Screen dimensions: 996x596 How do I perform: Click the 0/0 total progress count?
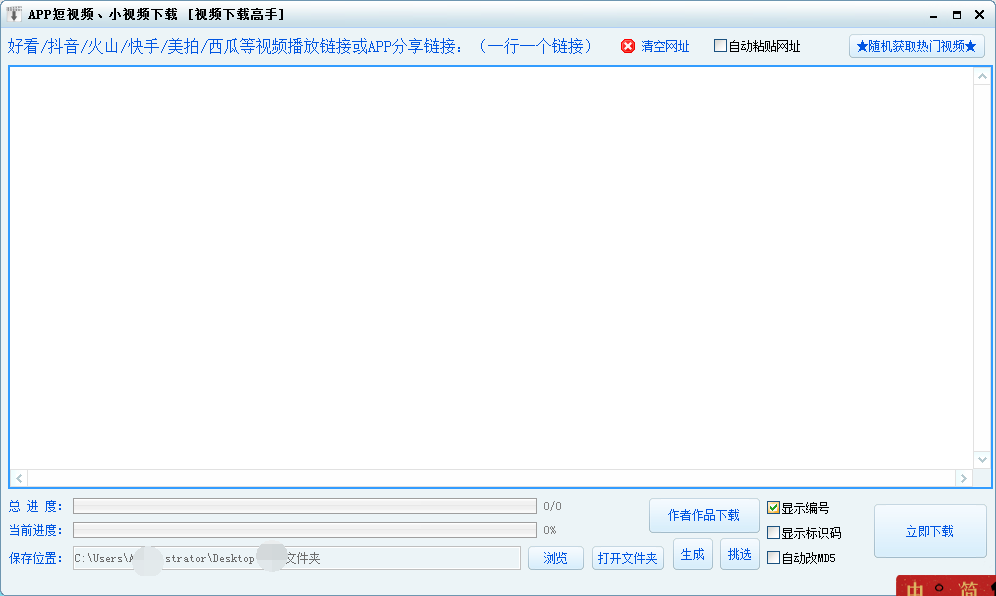click(x=552, y=506)
